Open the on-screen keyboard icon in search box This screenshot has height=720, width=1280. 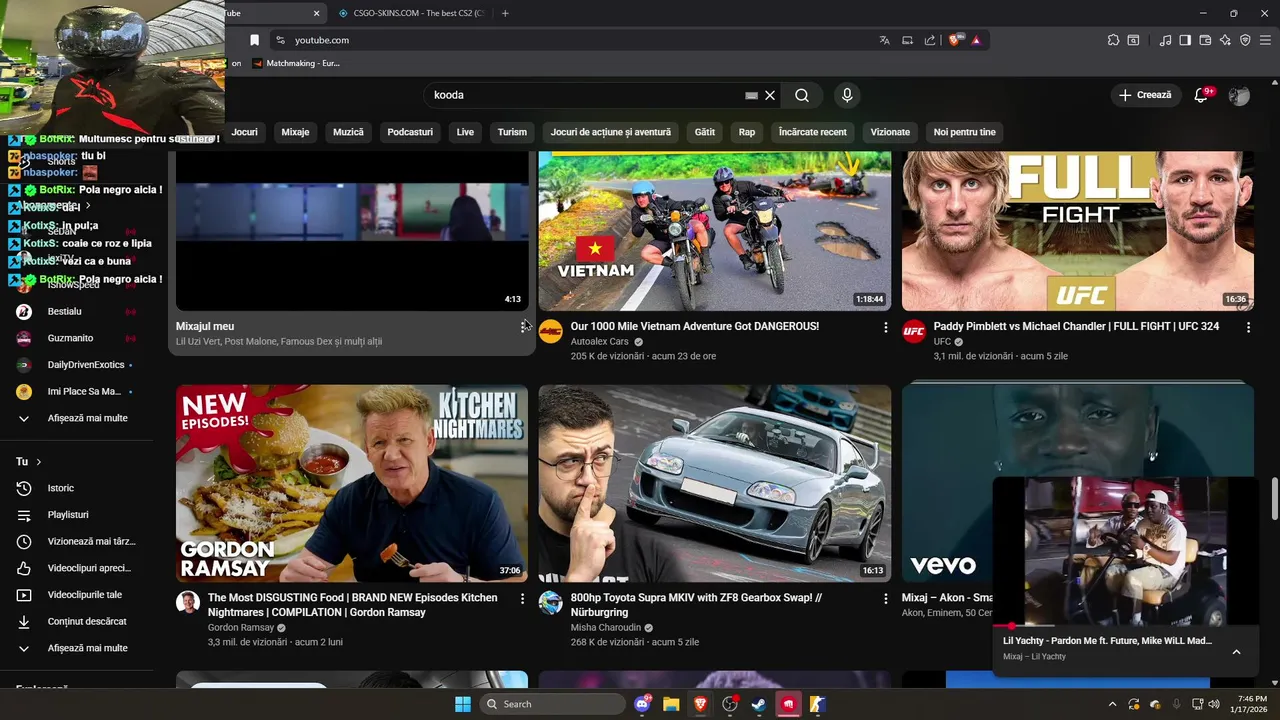click(751, 95)
